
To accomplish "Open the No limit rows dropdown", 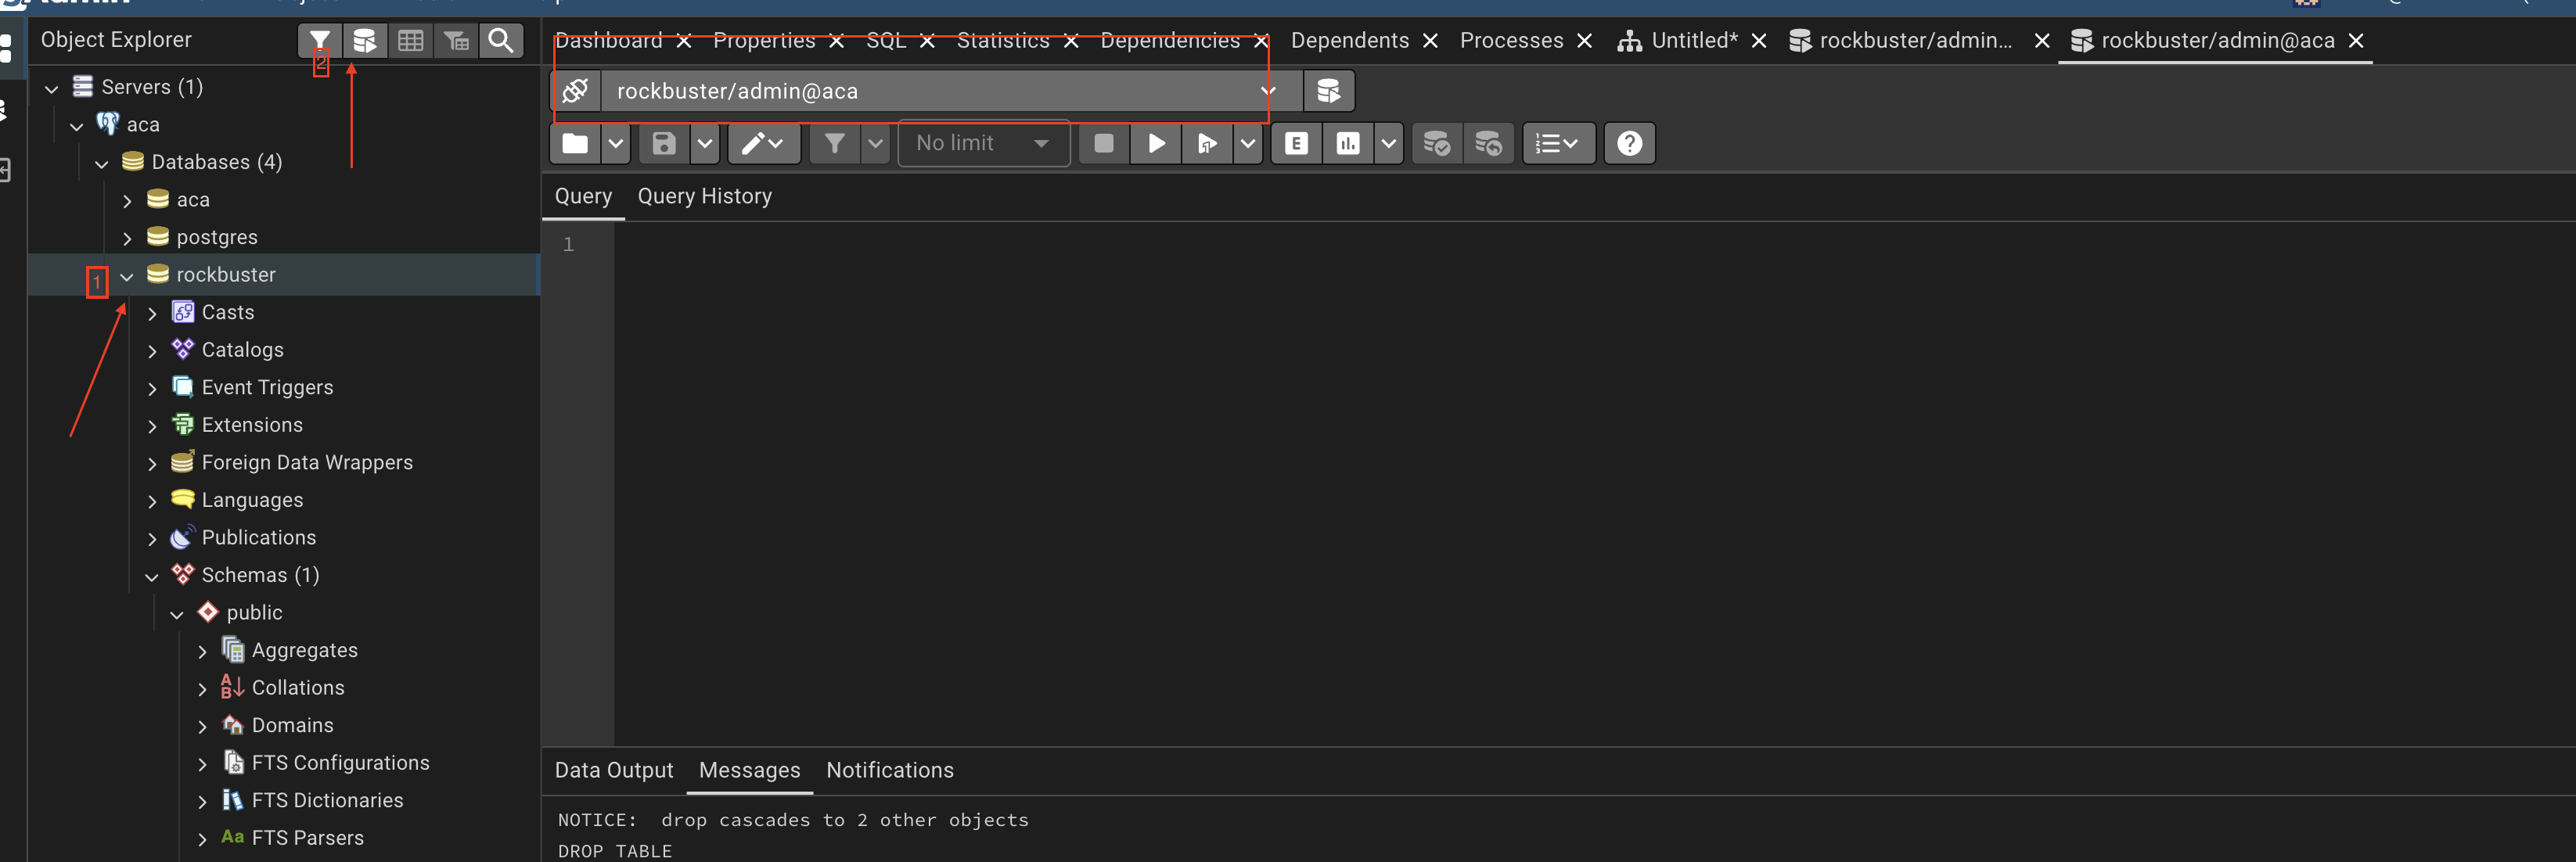I will pyautogui.click(x=983, y=143).
